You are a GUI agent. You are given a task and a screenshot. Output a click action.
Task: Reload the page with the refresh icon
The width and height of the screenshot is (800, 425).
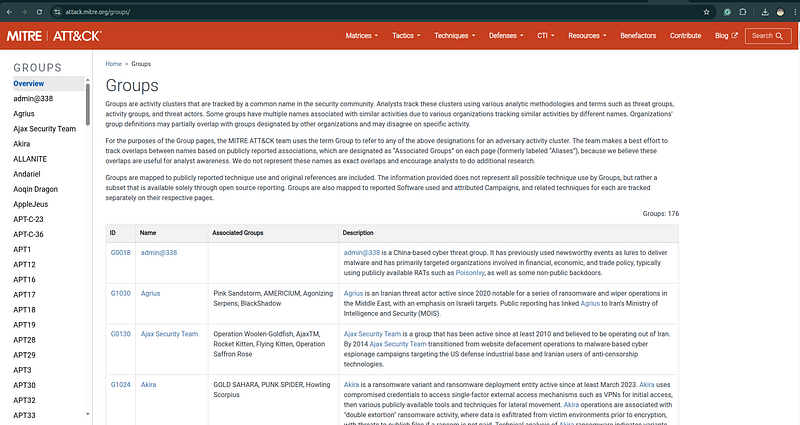click(39, 12)
